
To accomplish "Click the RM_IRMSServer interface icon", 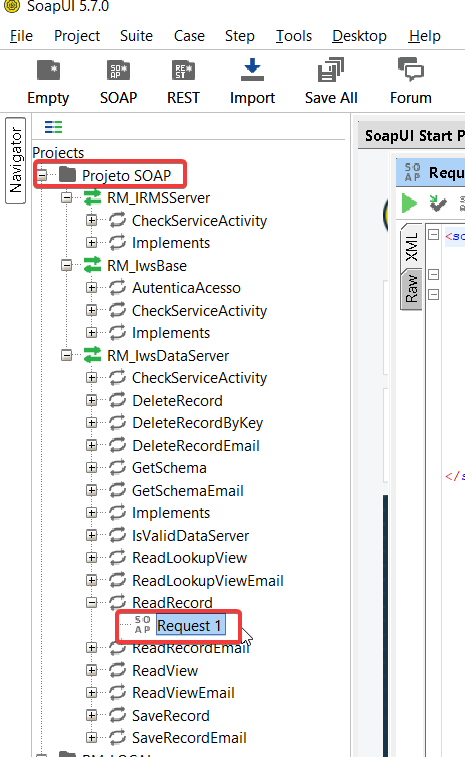I will click(92, 197).
